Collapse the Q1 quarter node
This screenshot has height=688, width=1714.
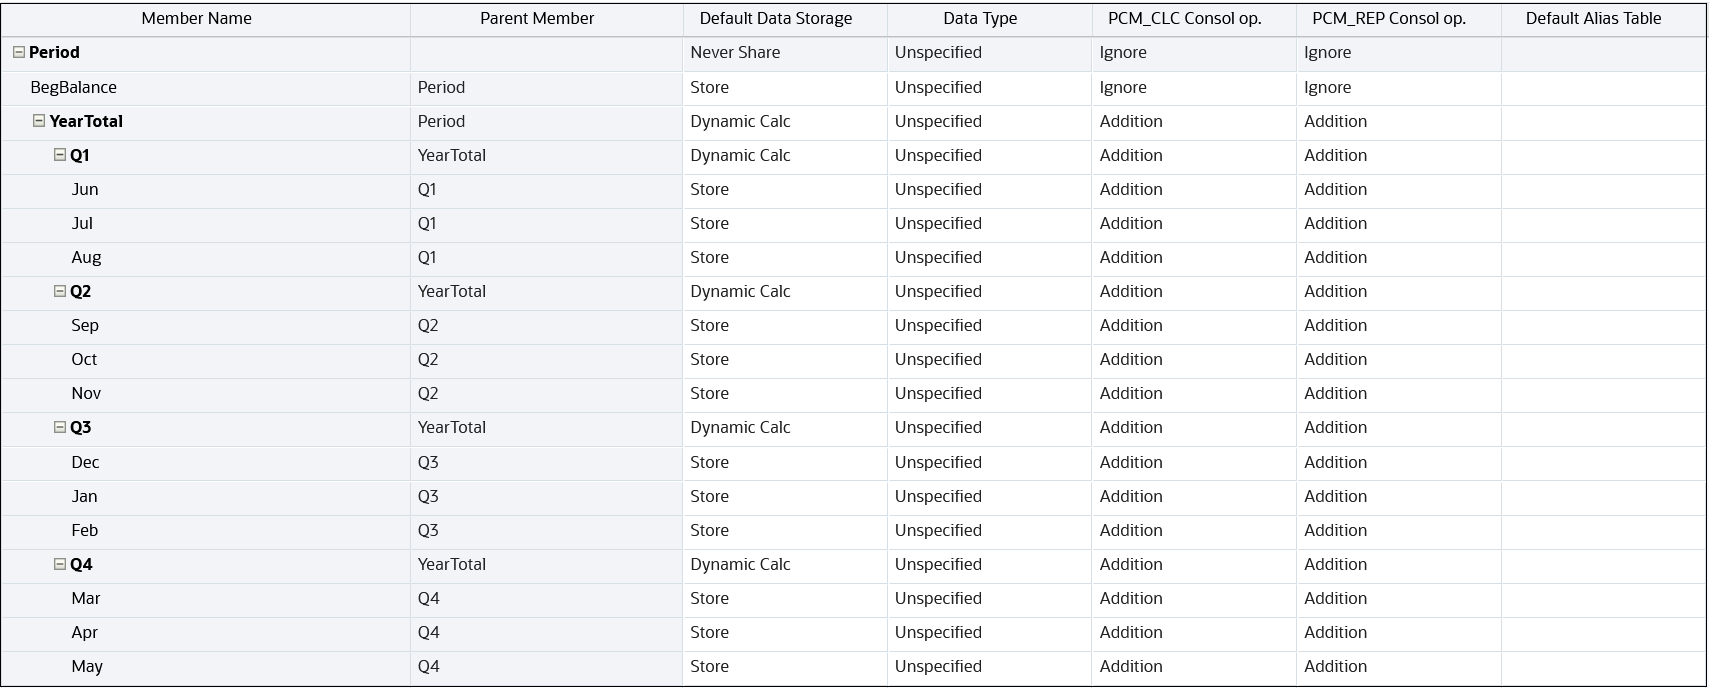pyautogui.click(x=60, y=155)
